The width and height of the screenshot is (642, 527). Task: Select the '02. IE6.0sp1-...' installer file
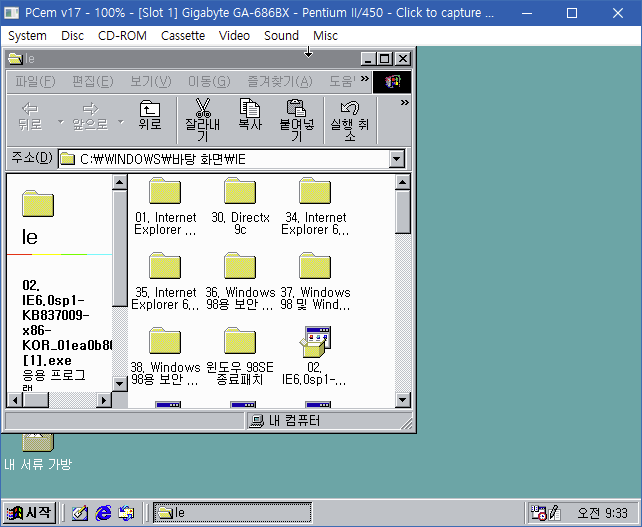tap(315, 357)
